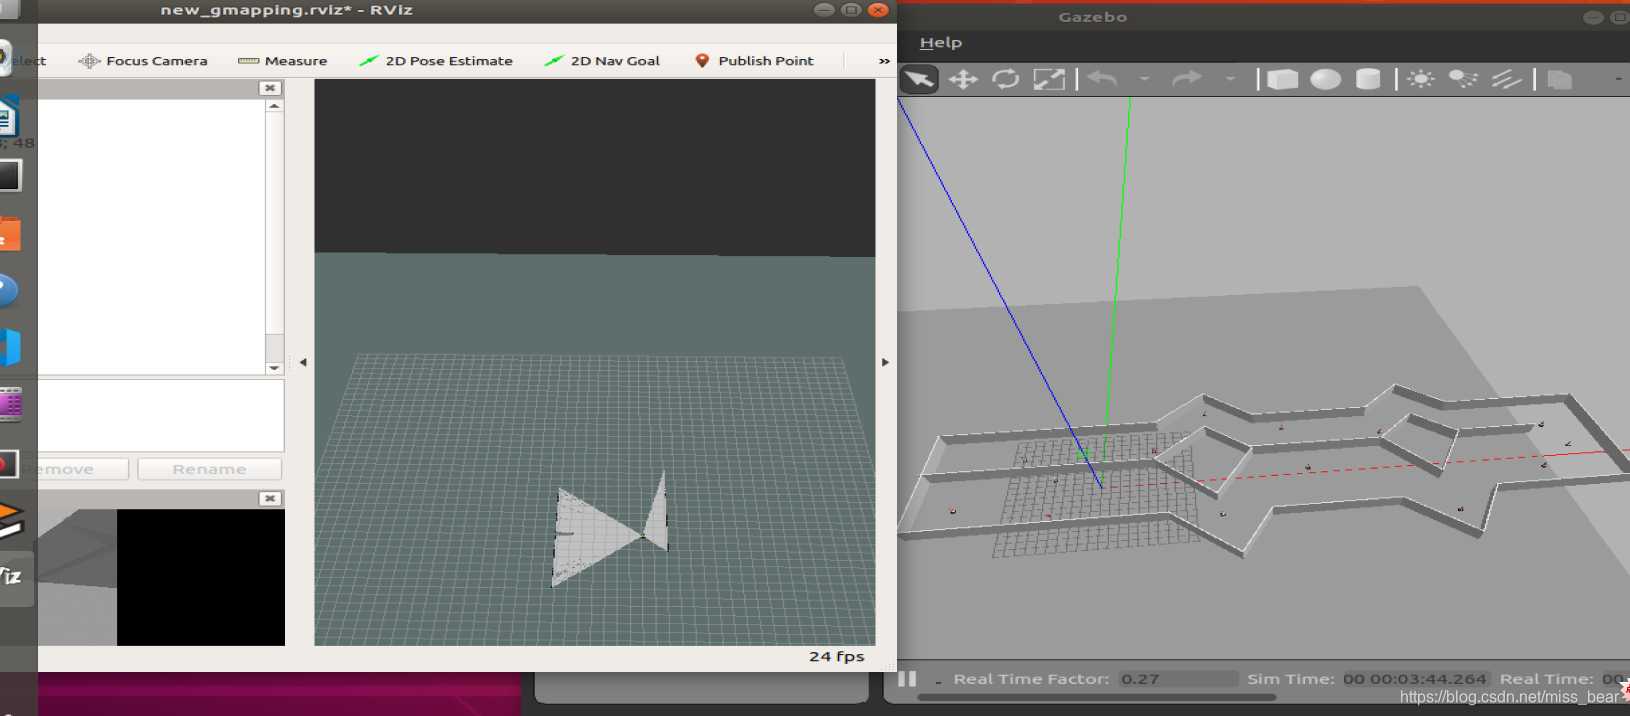The image size is (1630, 716).
Task: Open the document writer dock icon
Action: point(9,115)
